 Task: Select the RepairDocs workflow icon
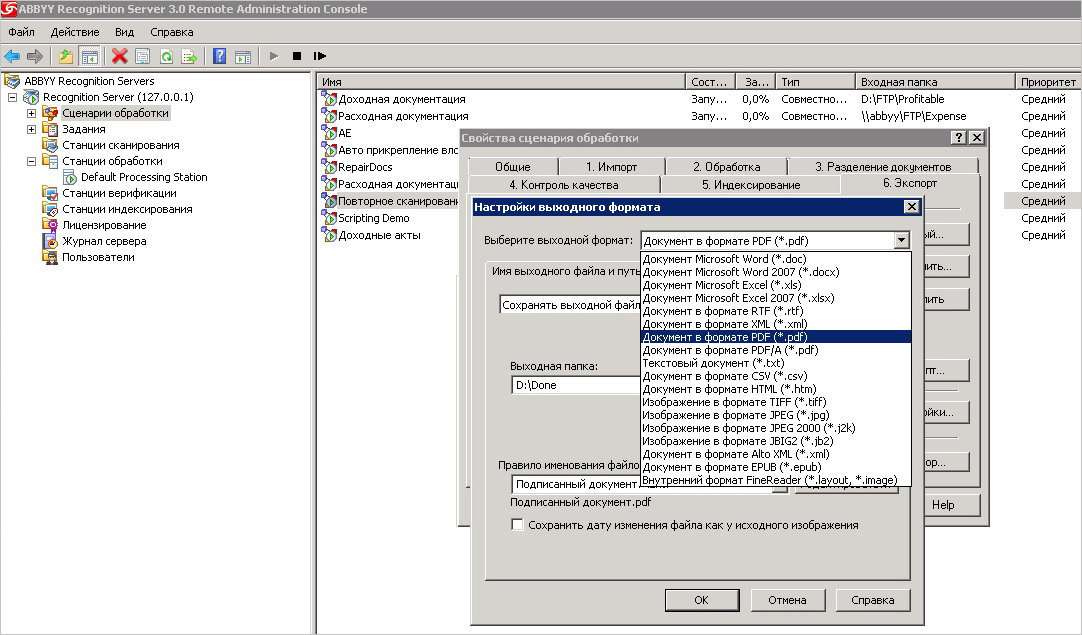coord(329,166)
